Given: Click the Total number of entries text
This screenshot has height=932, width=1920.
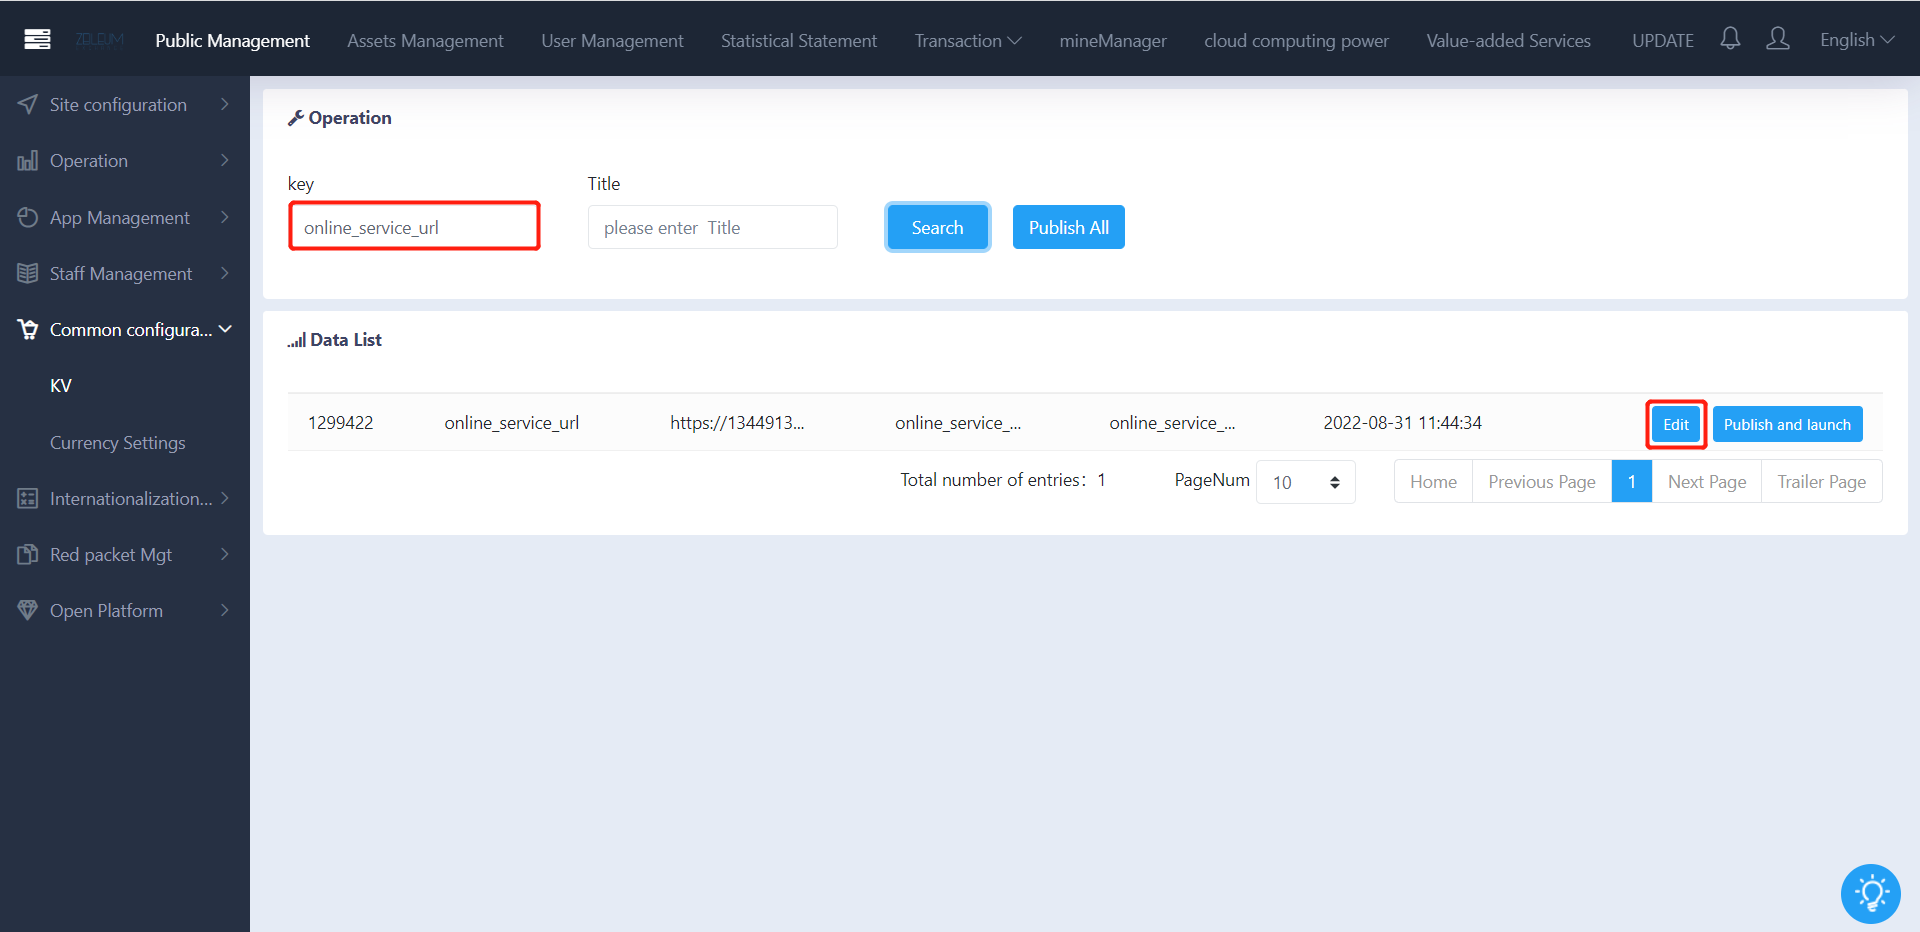Looking at the screenshot, I should [x=1003, y=480].
